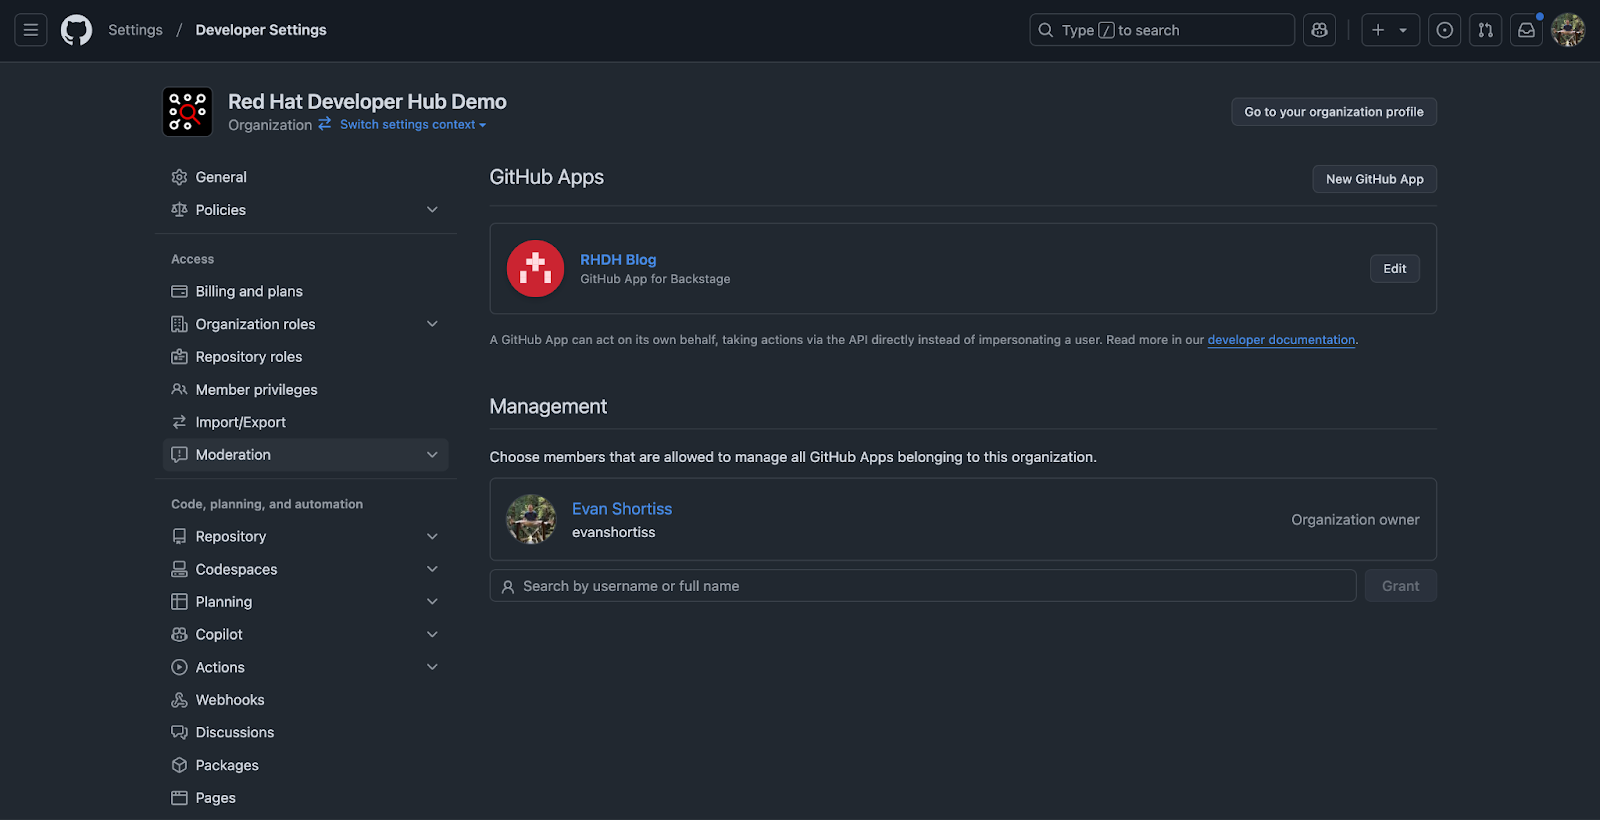Viewport: 1600px width, 820px height.
Task: Click the Grant button
Action: click(x=1400, y=586)
